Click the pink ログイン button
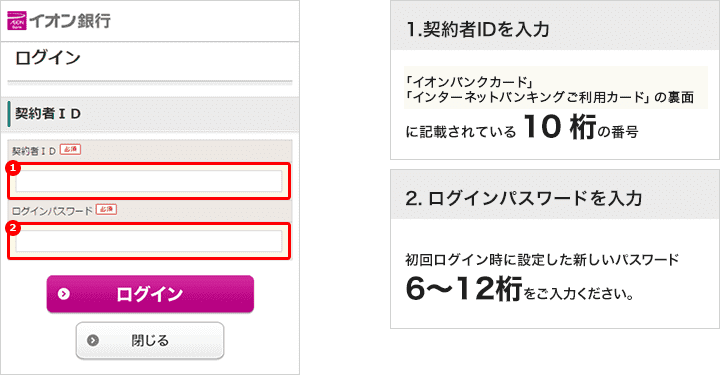Viewport: 720px width, 375px height. [150, 294]
